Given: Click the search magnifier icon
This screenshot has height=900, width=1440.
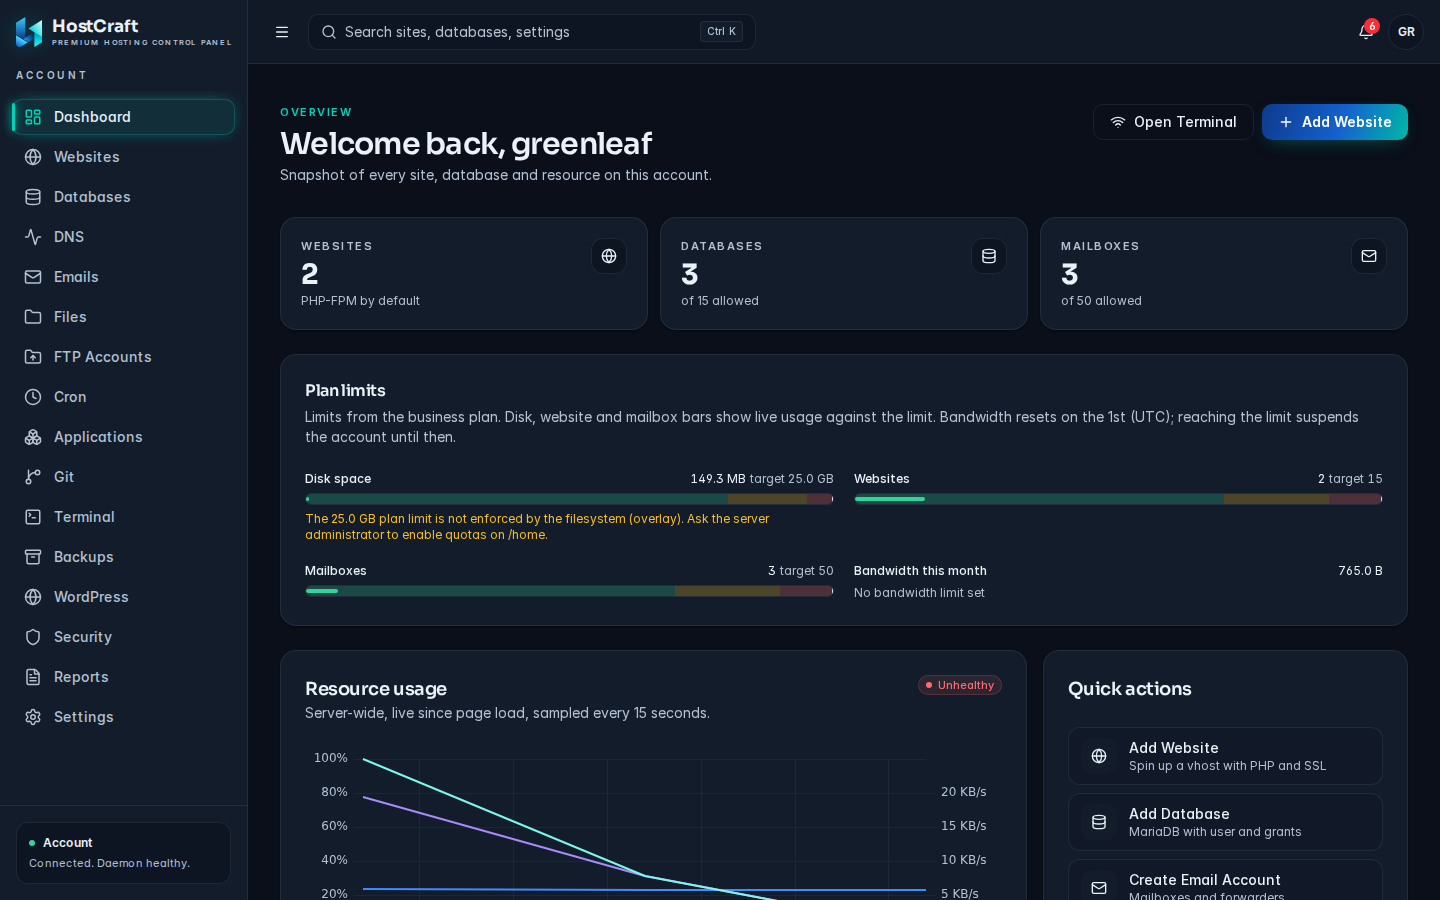Looking at the screenshot, I should pyautogui.click(x=329, y=32).
